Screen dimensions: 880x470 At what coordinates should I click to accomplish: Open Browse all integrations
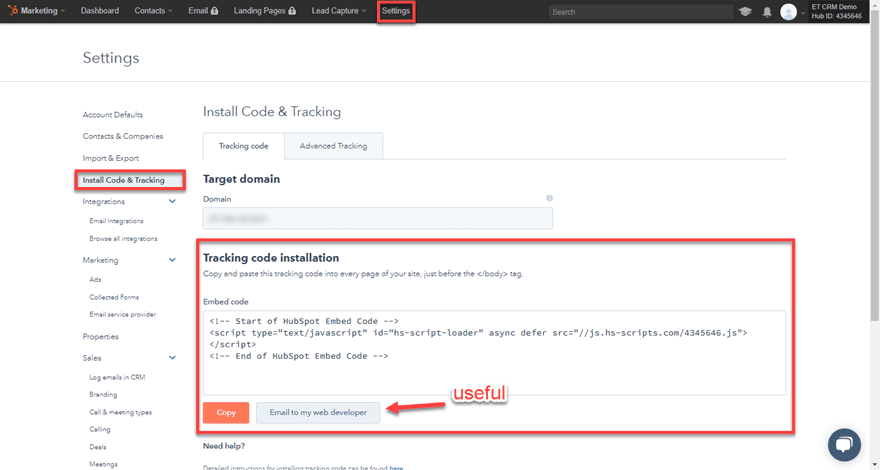pos(123,239)
